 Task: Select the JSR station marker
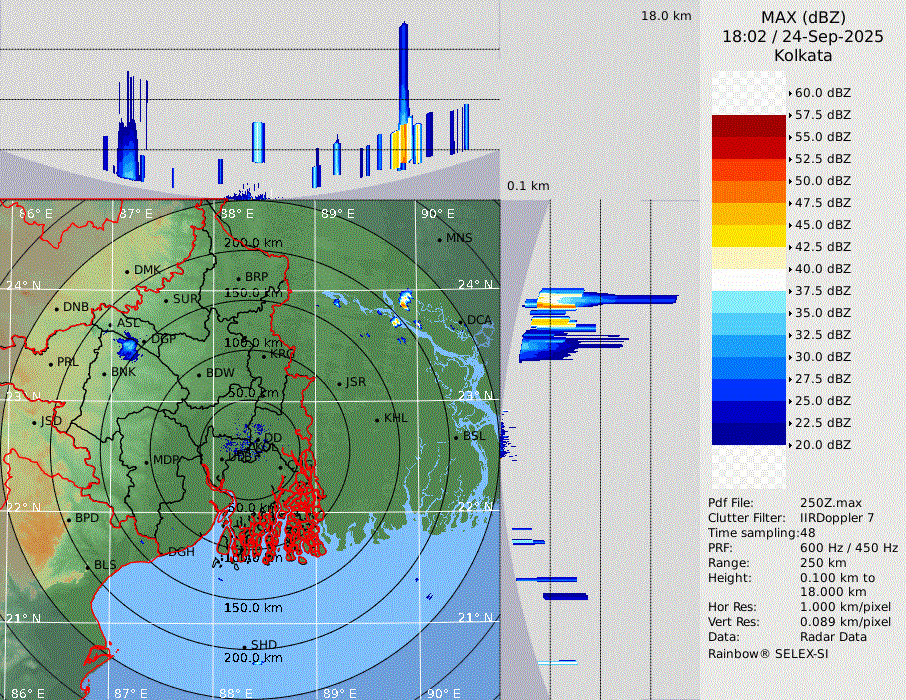coord(340,384)
